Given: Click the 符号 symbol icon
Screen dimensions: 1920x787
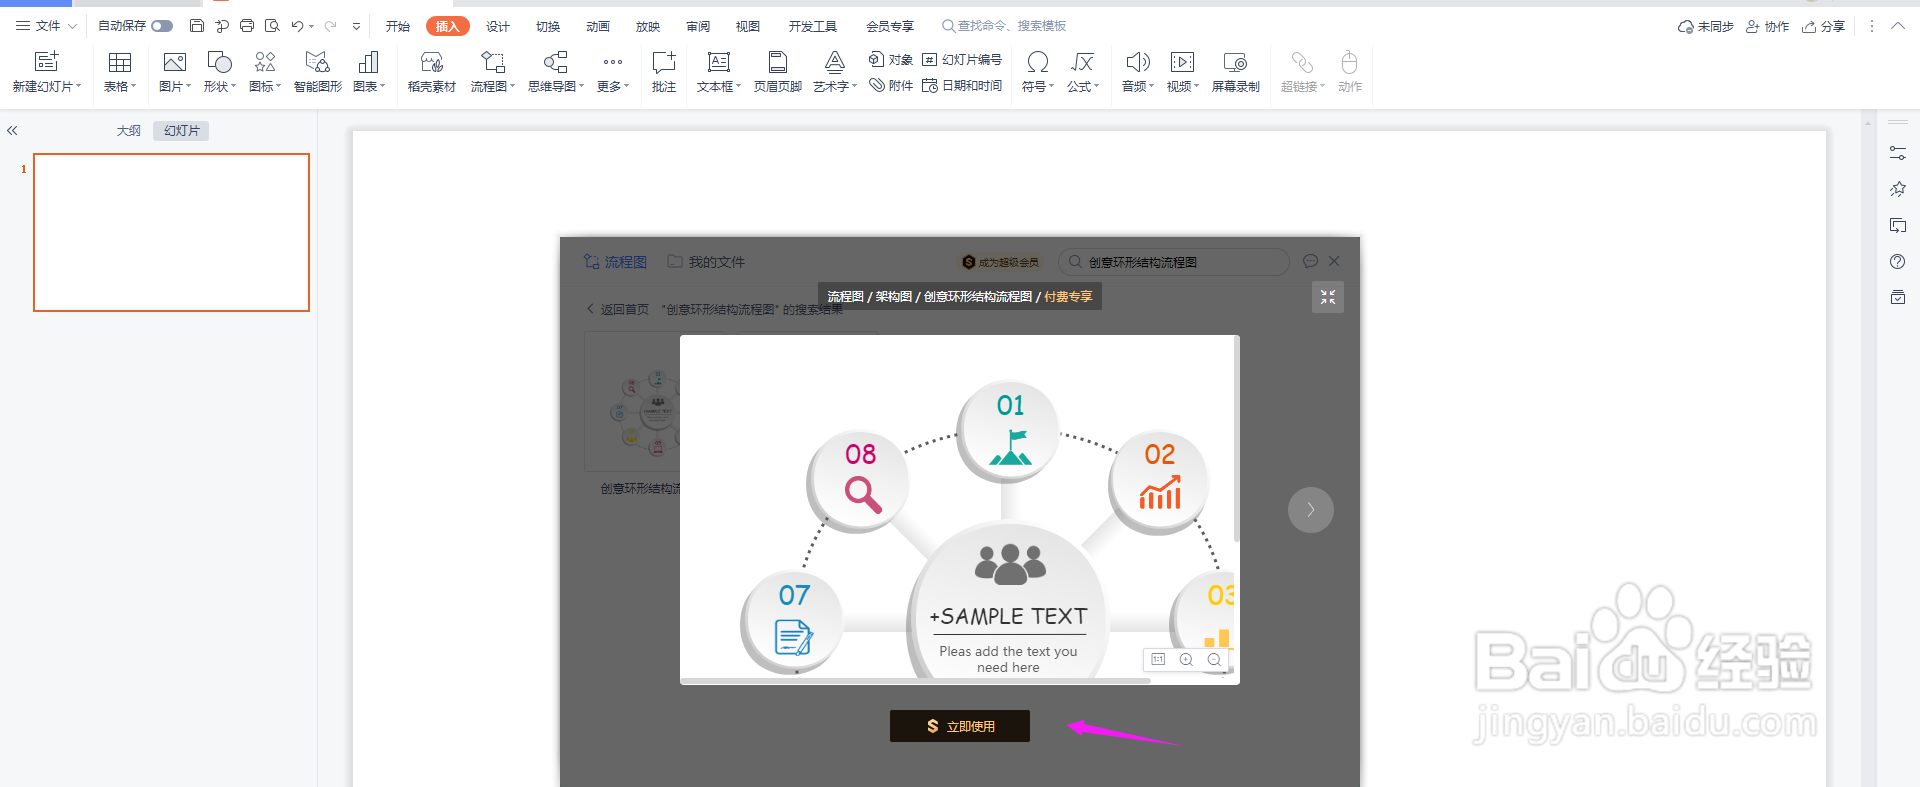Looking at the screenshot, I should click(x=1038, y=62).
